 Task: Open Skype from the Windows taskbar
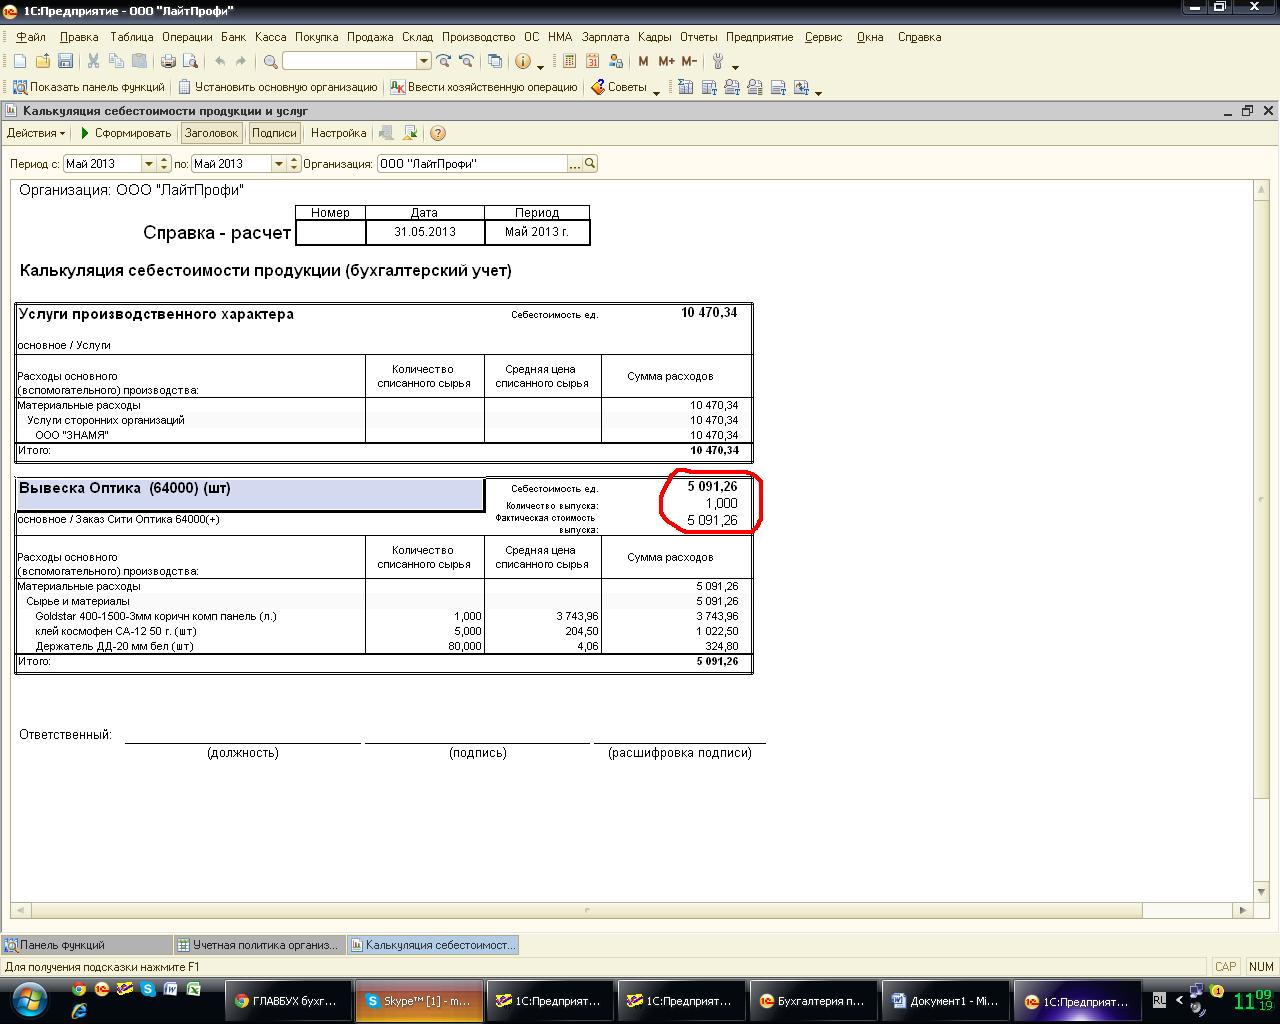(418, 1001)
